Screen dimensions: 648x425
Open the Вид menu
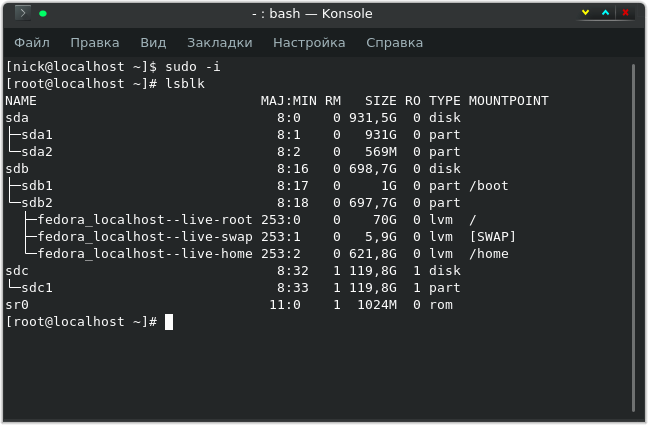point(153,43)
